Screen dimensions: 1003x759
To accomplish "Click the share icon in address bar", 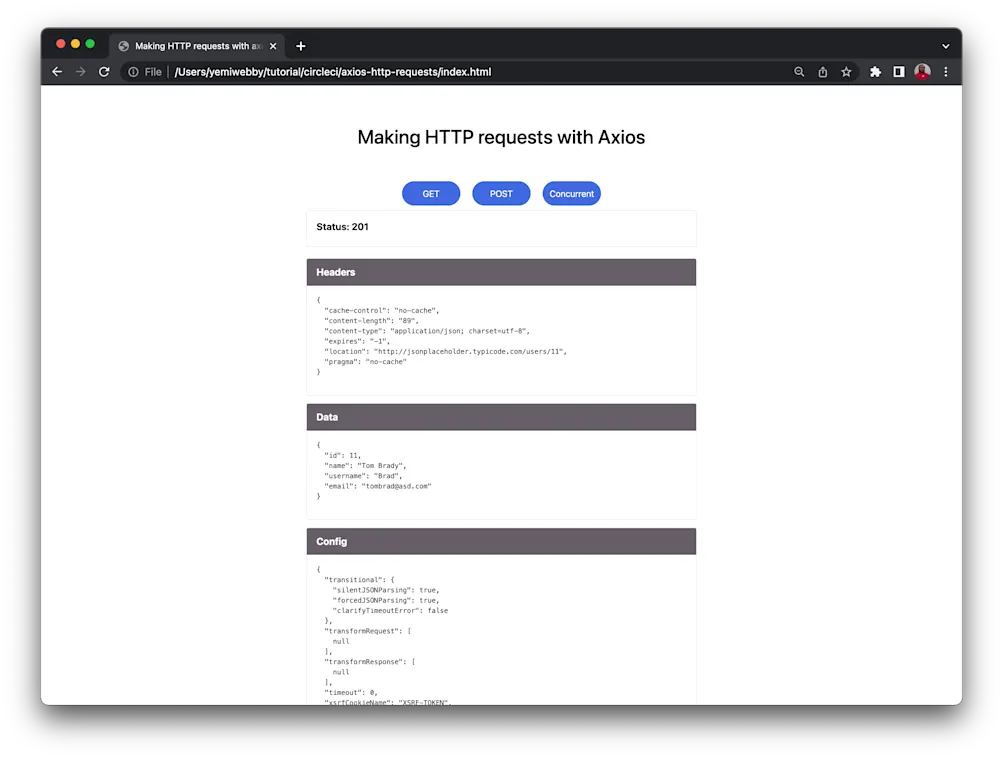I will click(823, 72).
